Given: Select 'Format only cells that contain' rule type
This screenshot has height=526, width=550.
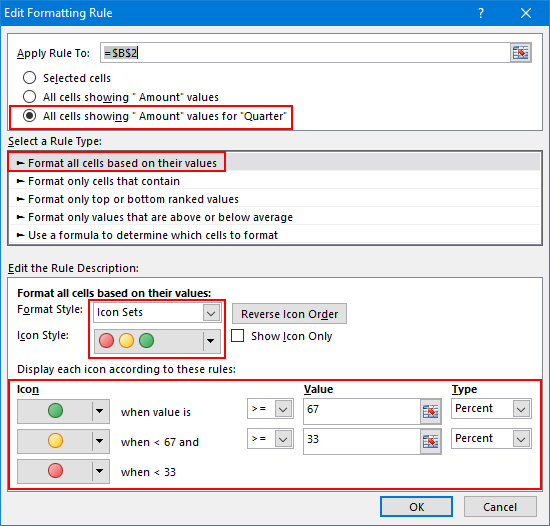Looking at the screenshot, I should coord(275,181).
